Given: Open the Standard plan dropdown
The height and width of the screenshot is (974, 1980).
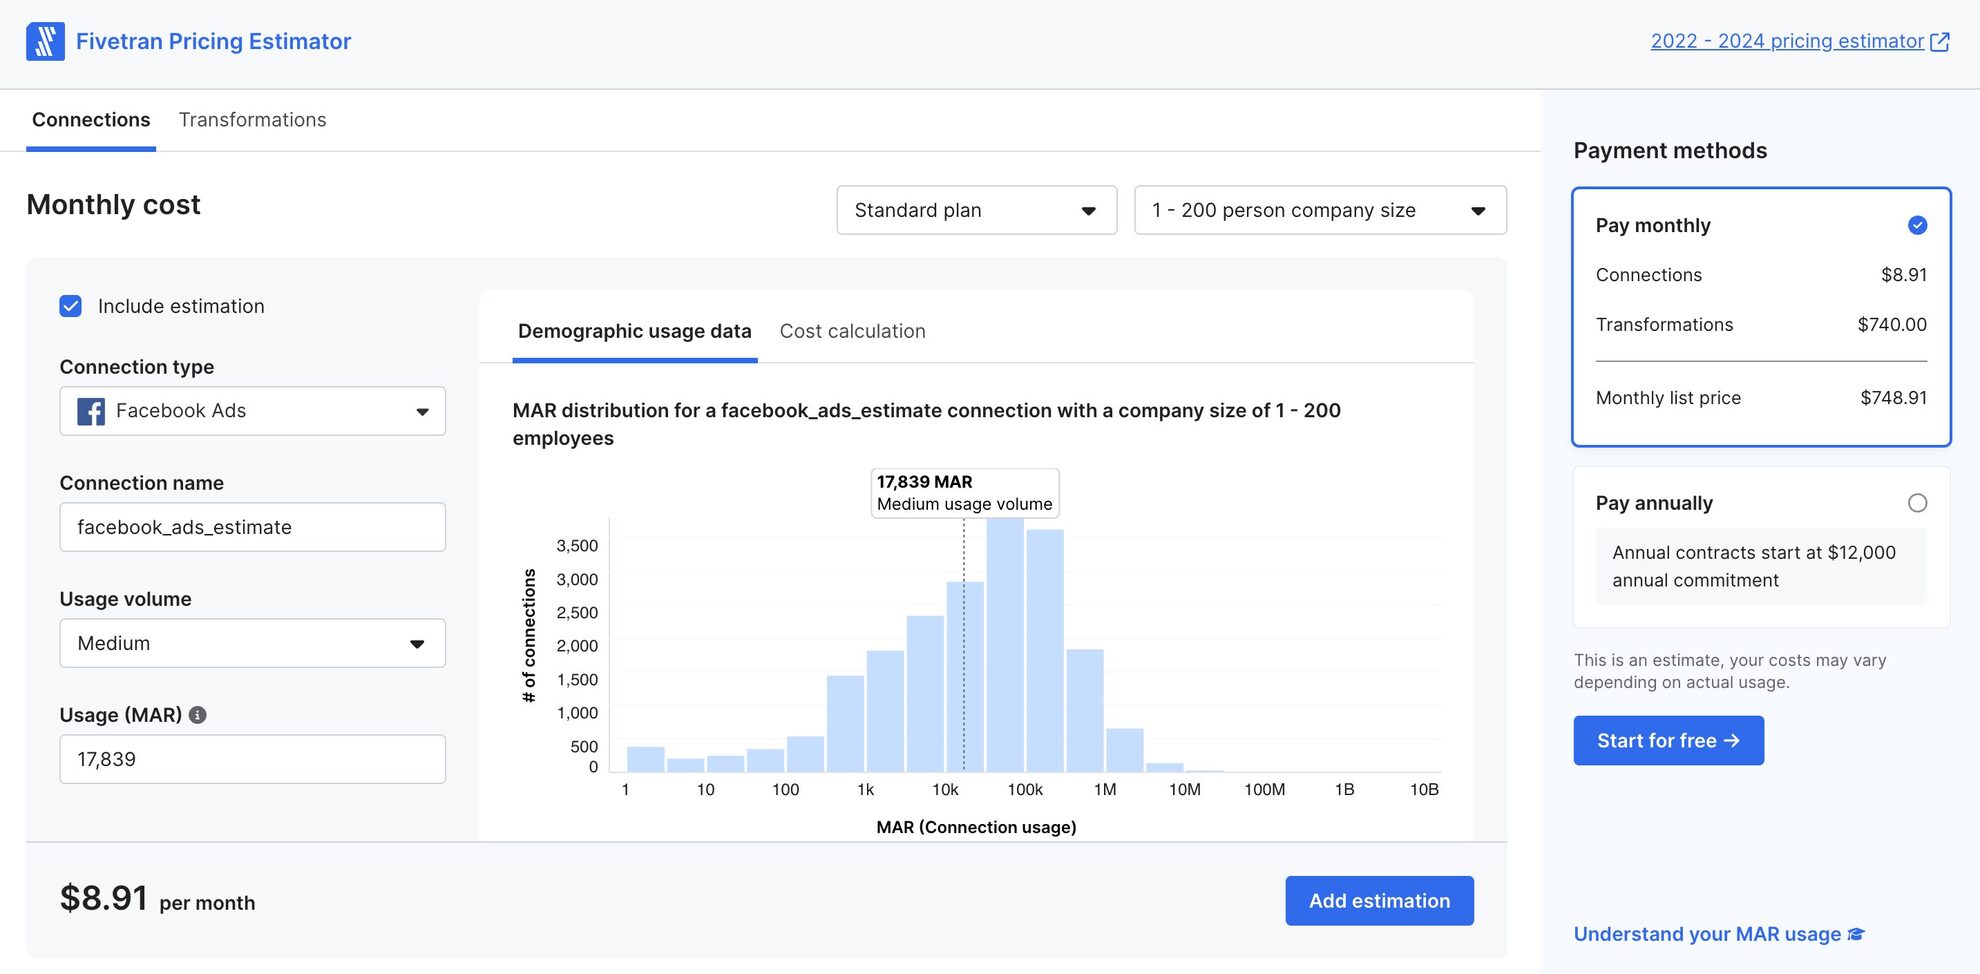Looking at the screenshot, I should point(977,210).
